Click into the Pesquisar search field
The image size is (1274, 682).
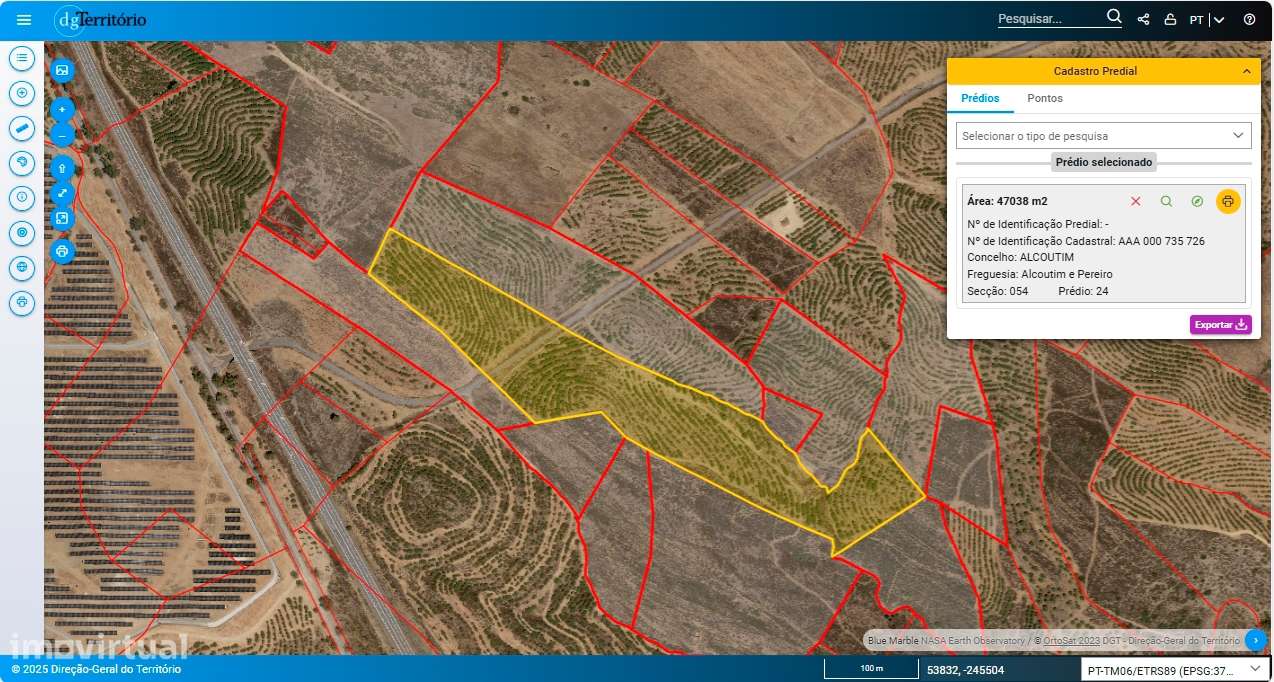(x=1049, y=19)
